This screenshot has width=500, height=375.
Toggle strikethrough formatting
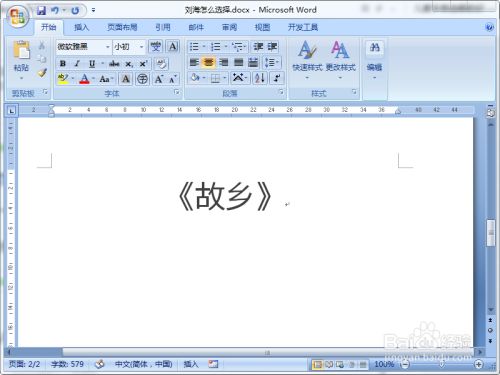pyautogui.click(x=114, y=63)
